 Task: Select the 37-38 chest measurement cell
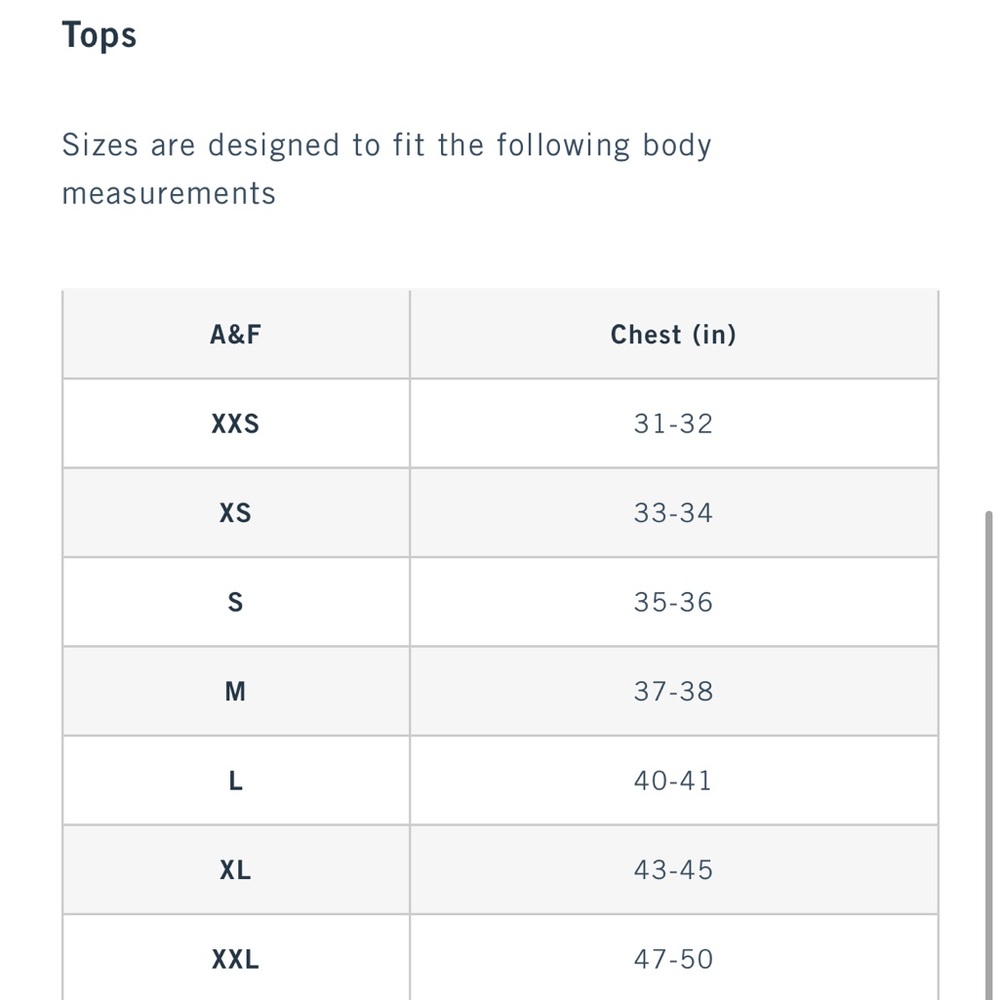673,691
